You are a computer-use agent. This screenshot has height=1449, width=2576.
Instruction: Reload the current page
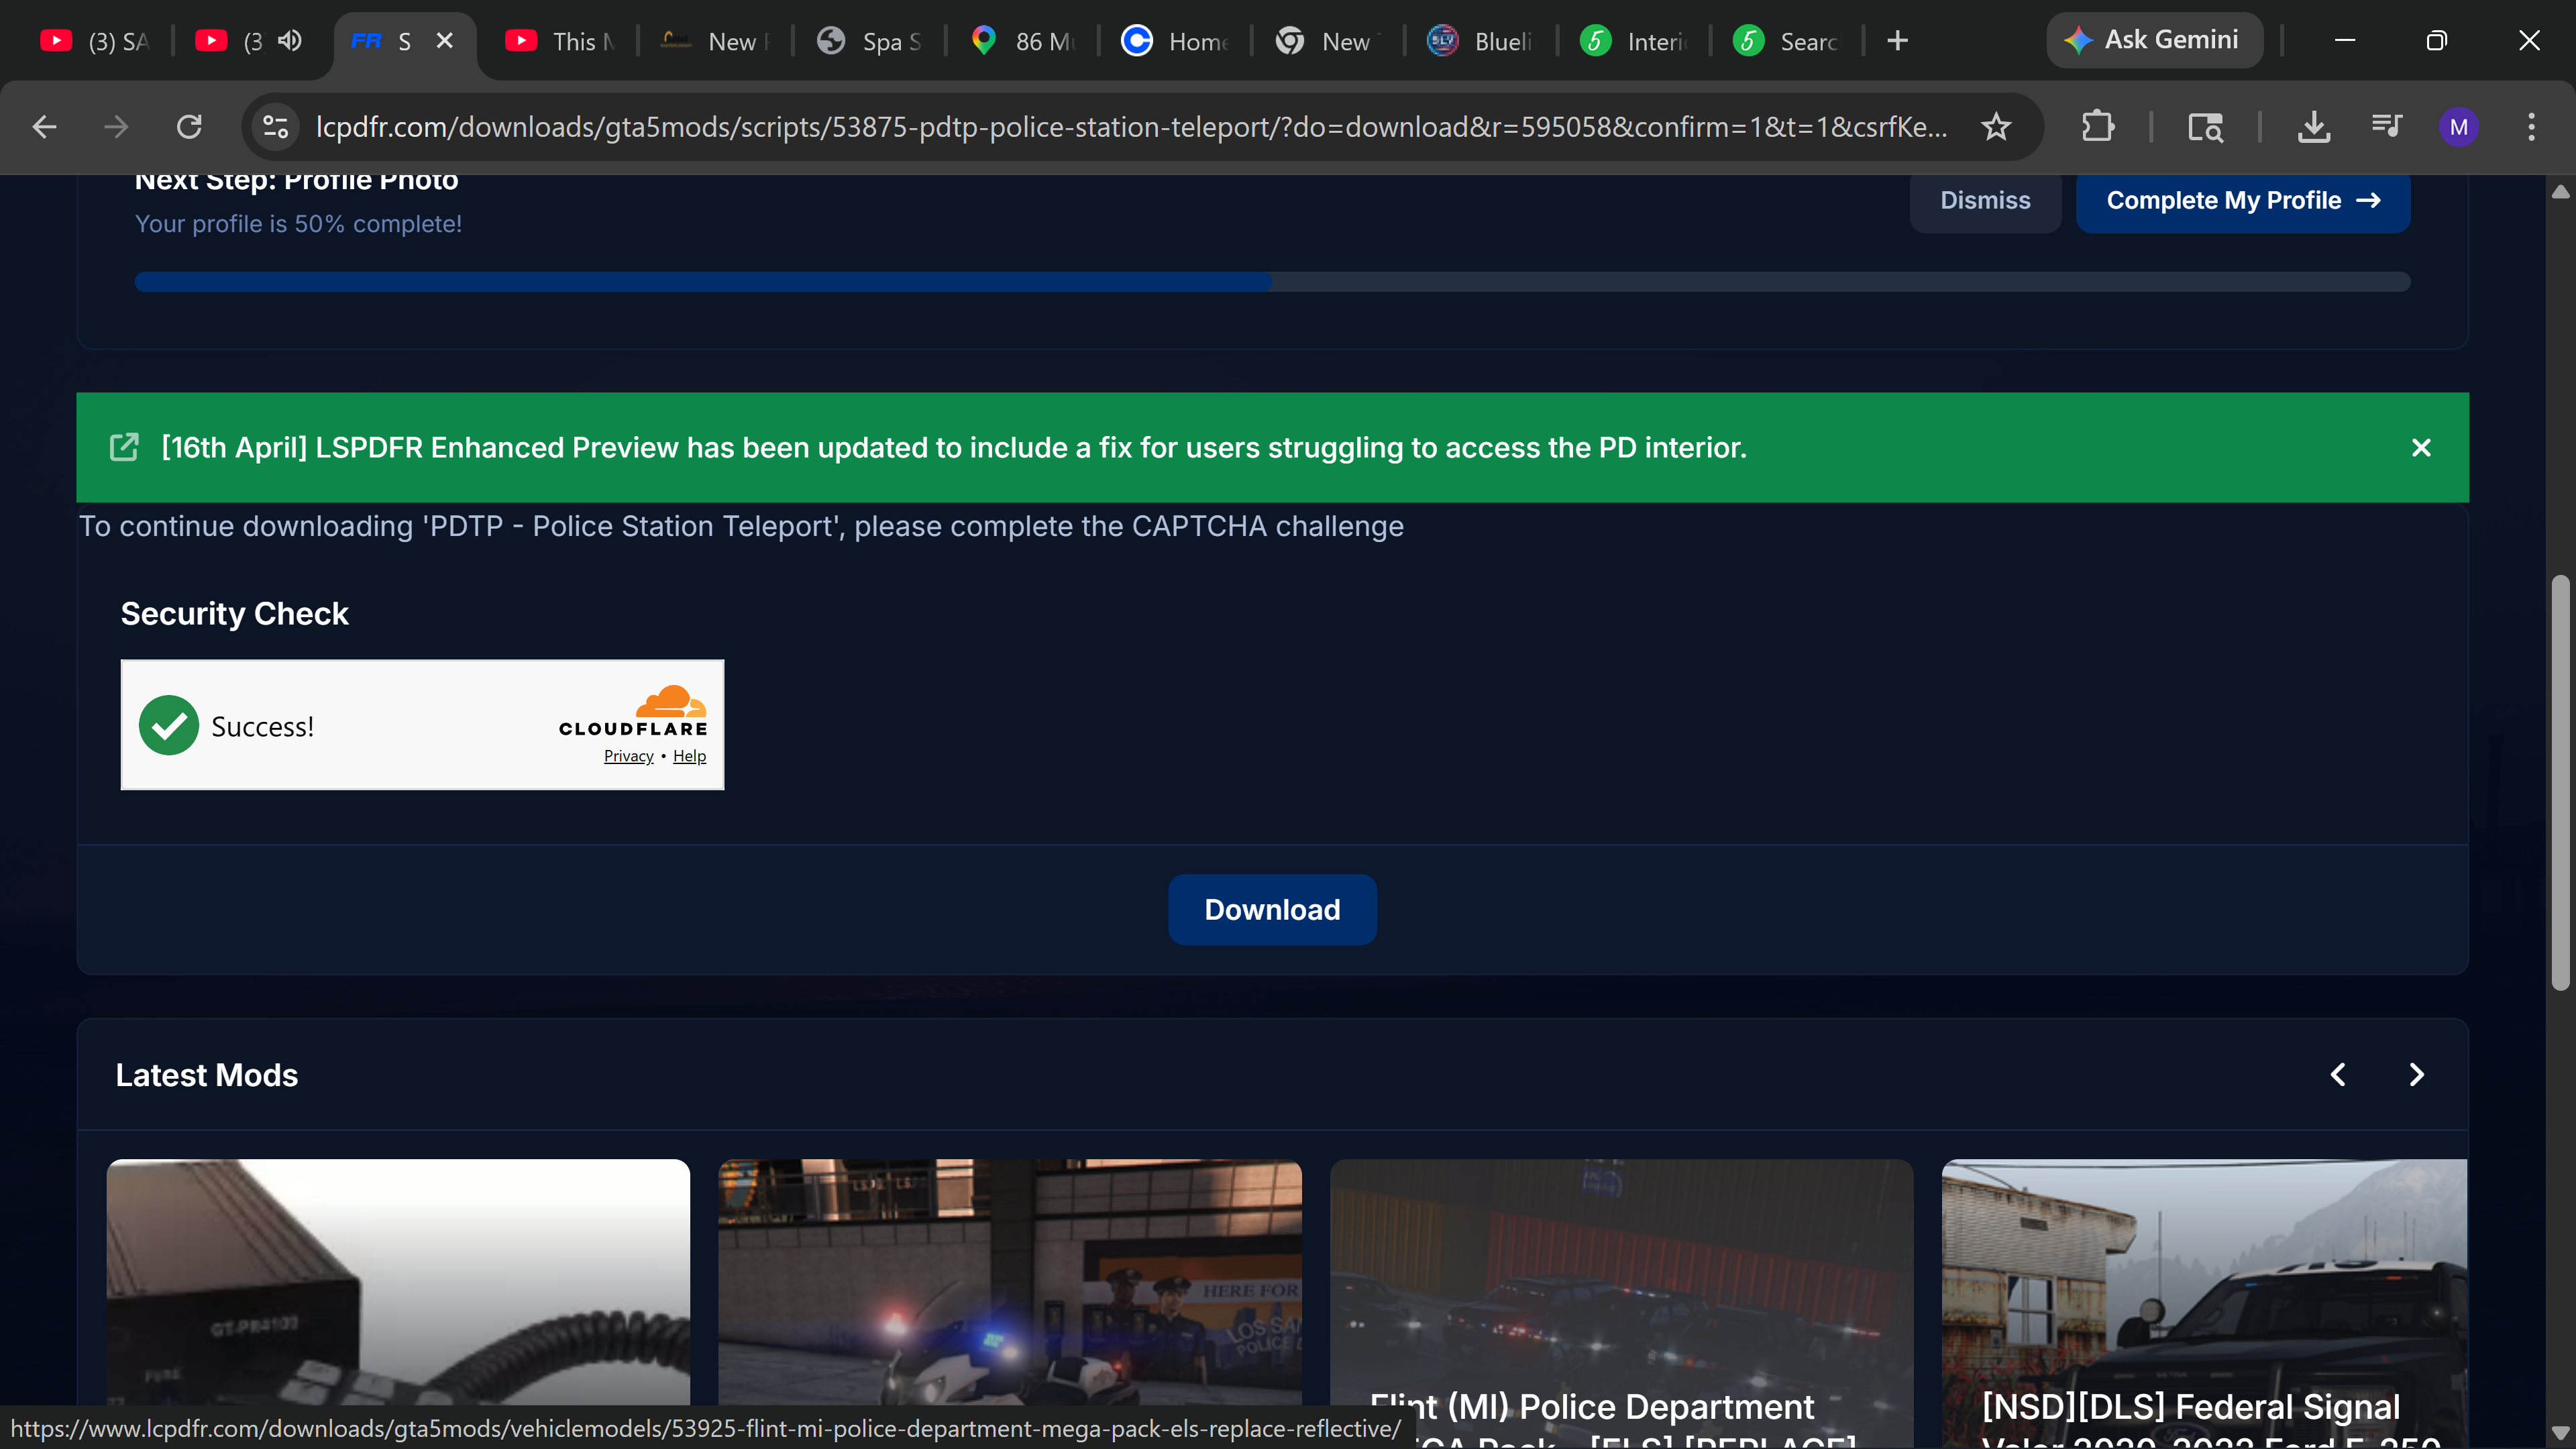pos(189,127)
